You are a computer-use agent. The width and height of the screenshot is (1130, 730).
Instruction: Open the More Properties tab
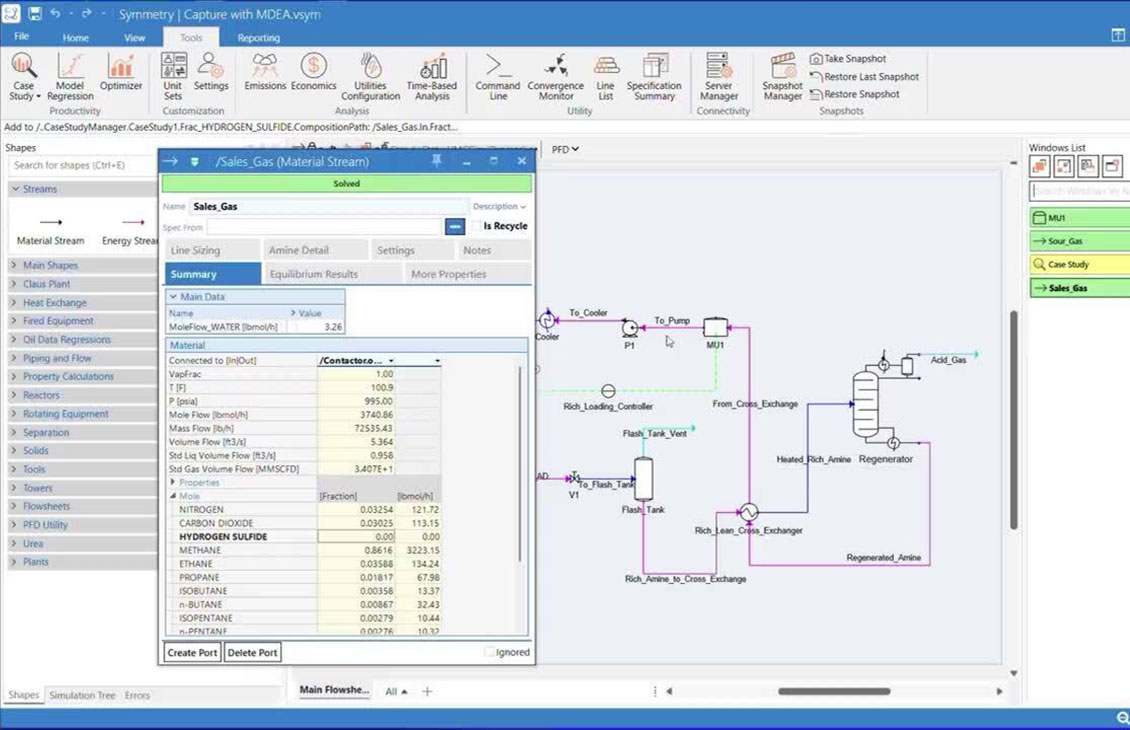(x=468, y=274)
